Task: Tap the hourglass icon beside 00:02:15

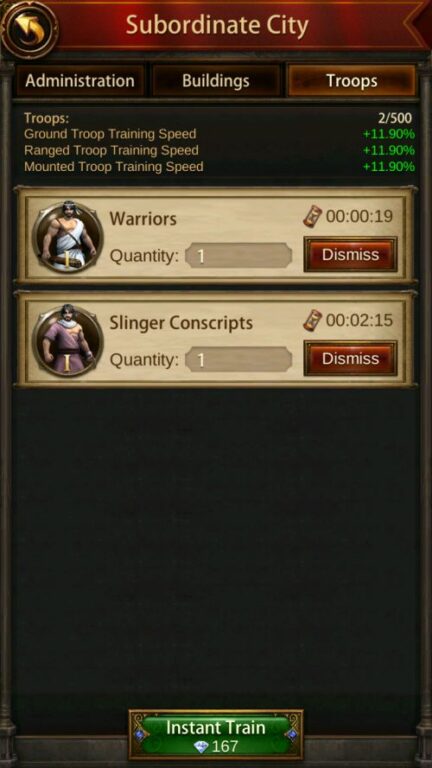Action: pyautogui.click(x=312, y=320)
